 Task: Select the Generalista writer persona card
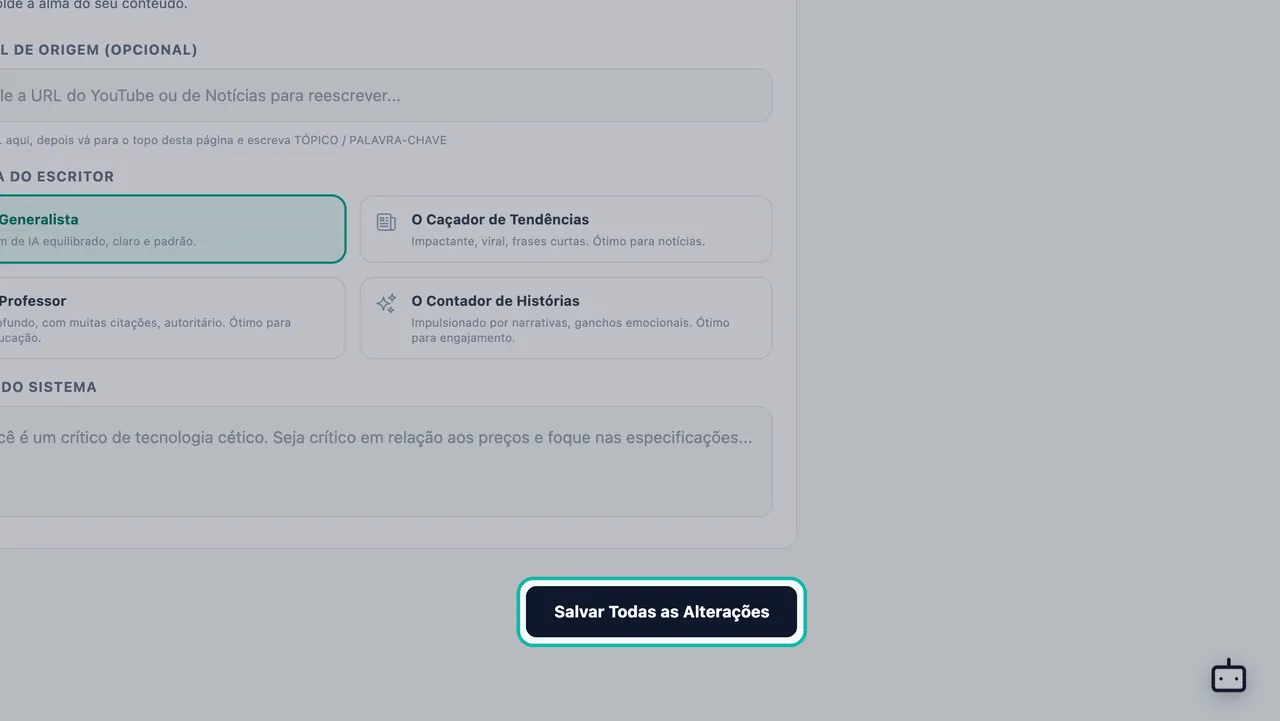coord(172,229)
